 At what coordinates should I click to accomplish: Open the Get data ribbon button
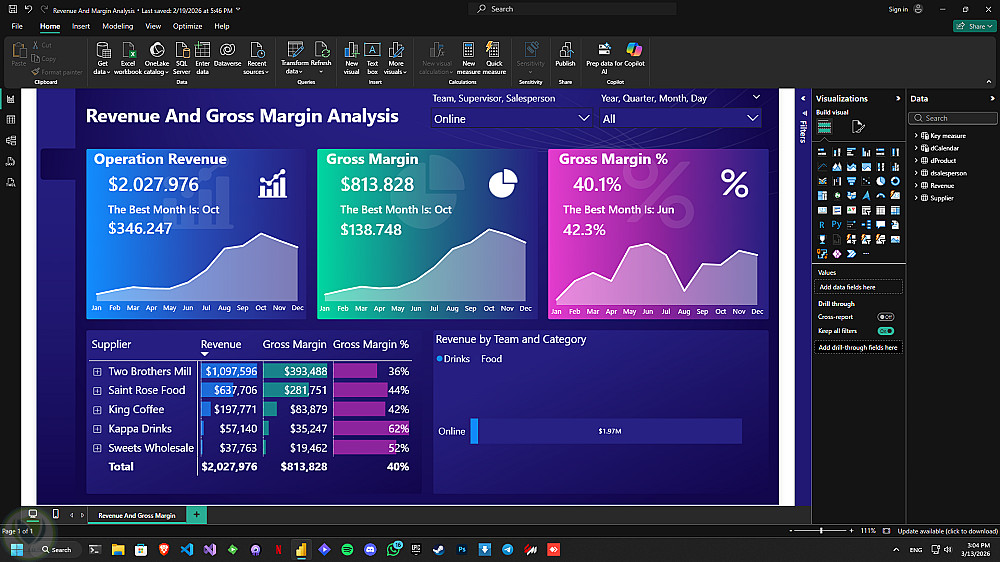(102, 58)
